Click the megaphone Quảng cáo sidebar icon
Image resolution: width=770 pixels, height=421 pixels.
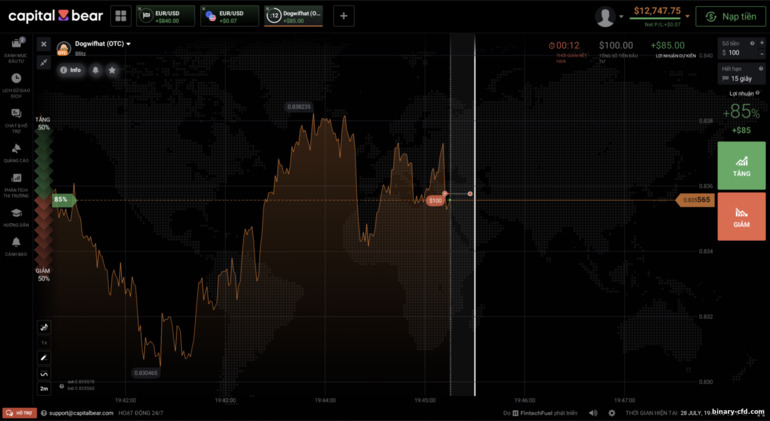tap(16, 153)
